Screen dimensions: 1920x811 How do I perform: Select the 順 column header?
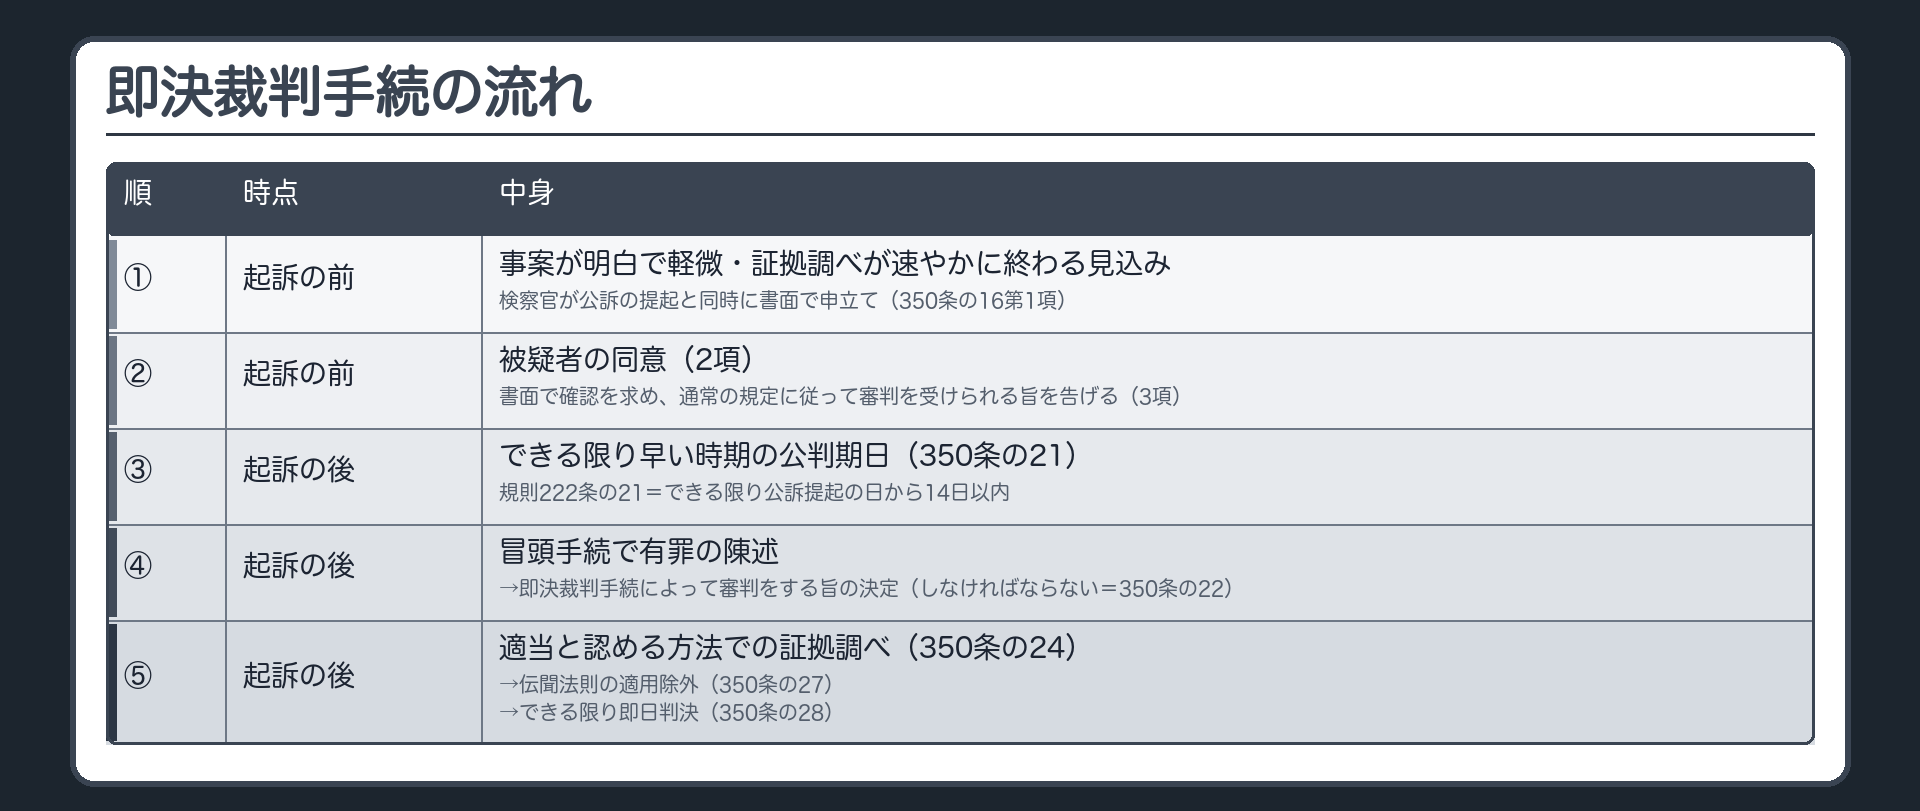pyautogui.click(x=138, y=192)
